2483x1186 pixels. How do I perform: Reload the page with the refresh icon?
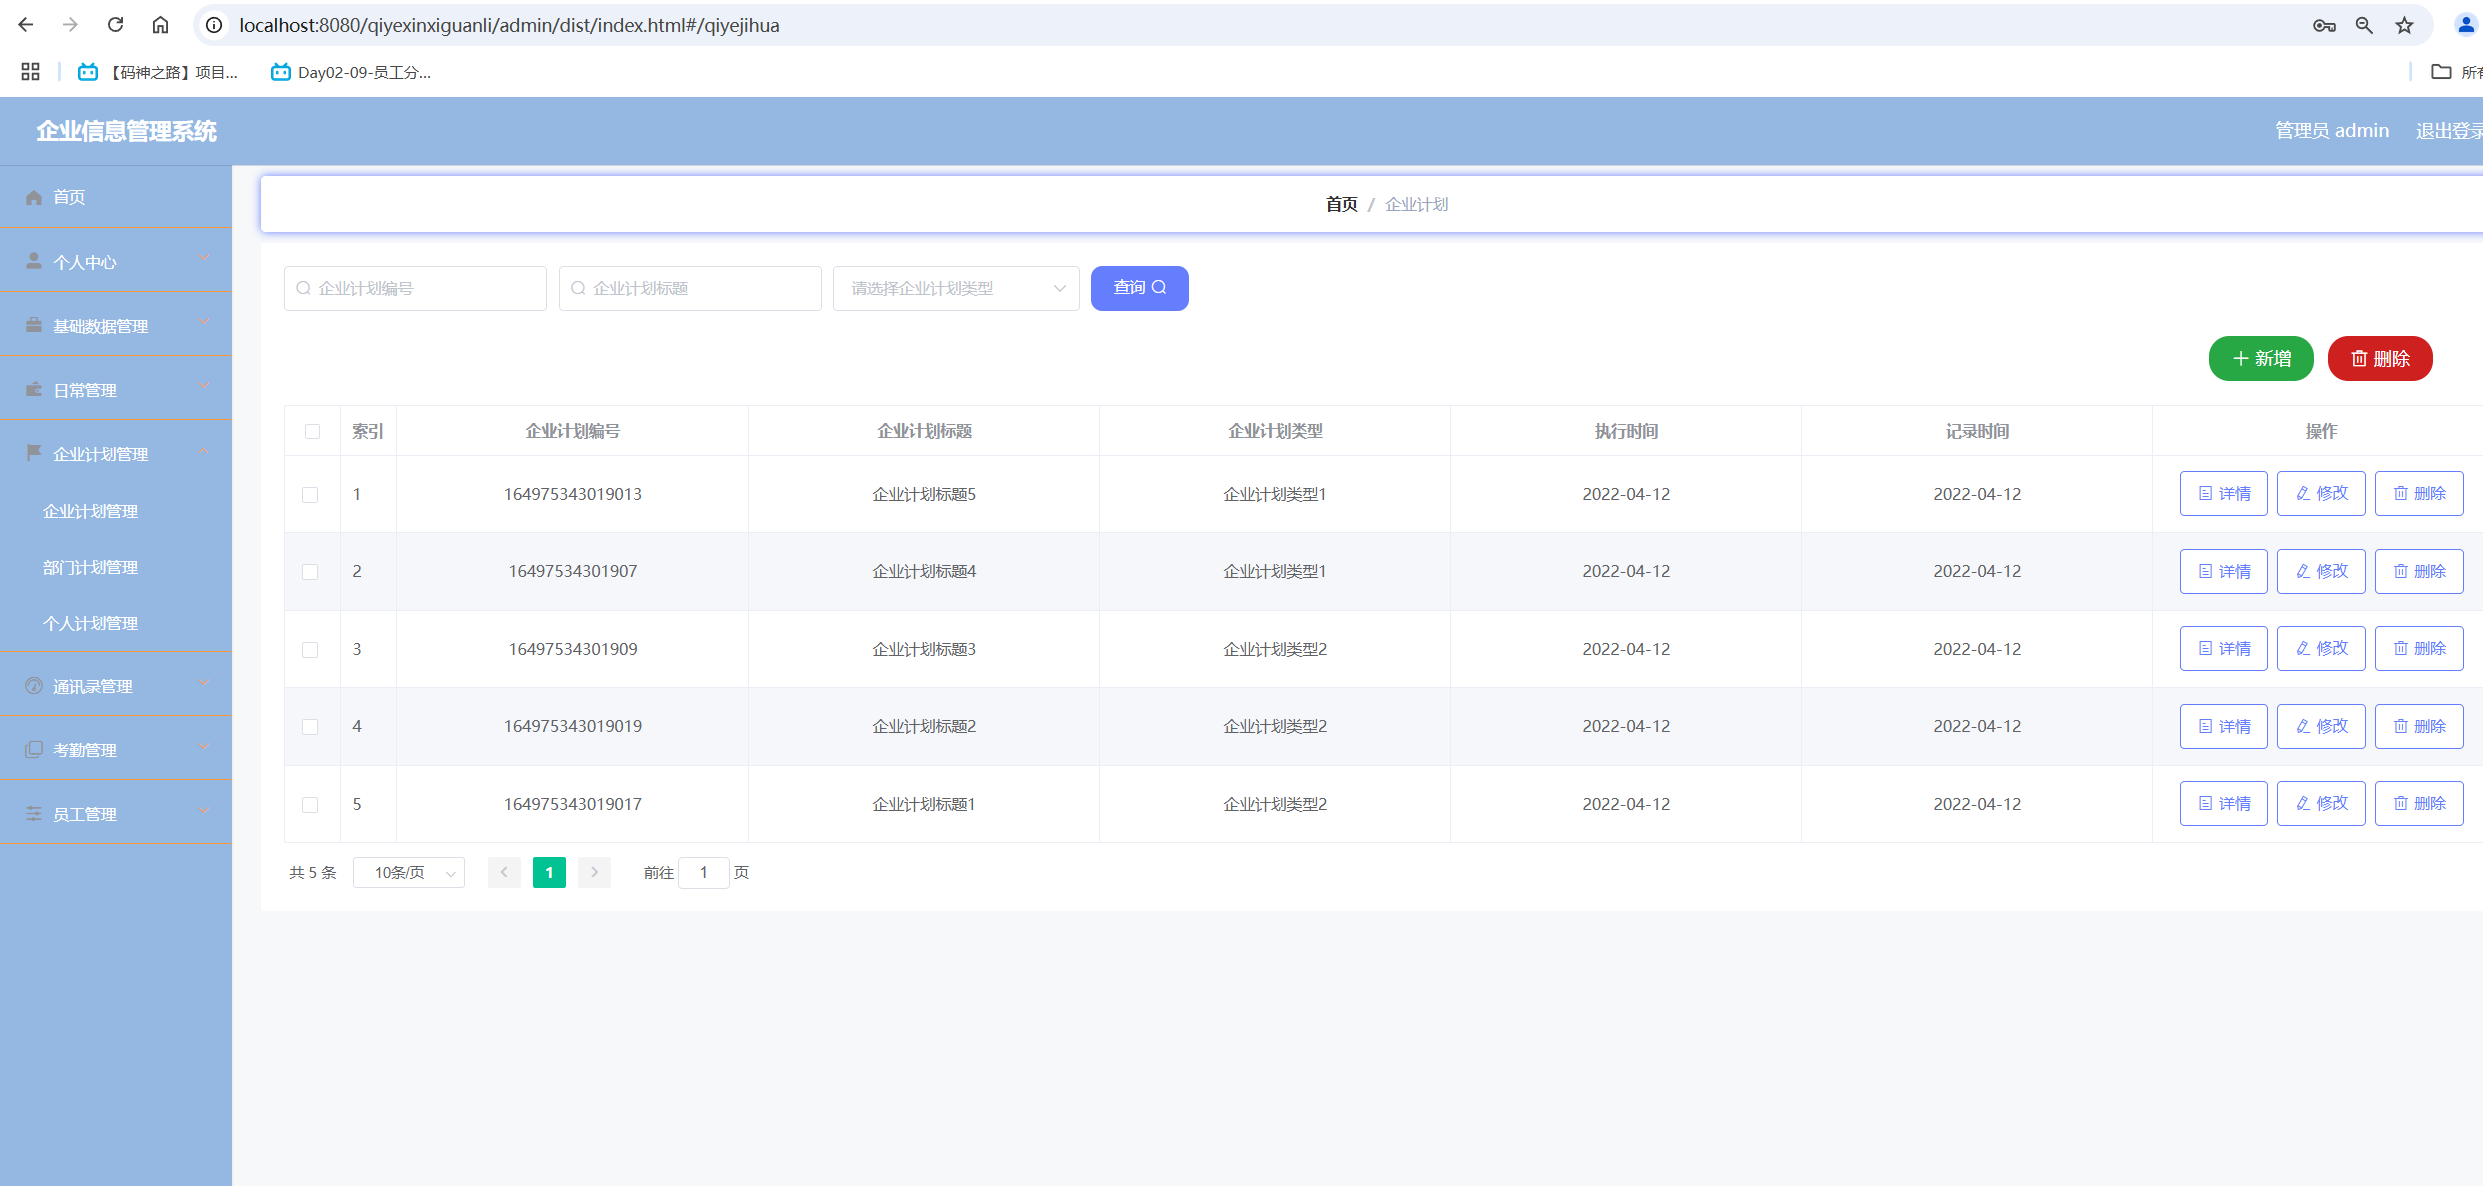115,25
